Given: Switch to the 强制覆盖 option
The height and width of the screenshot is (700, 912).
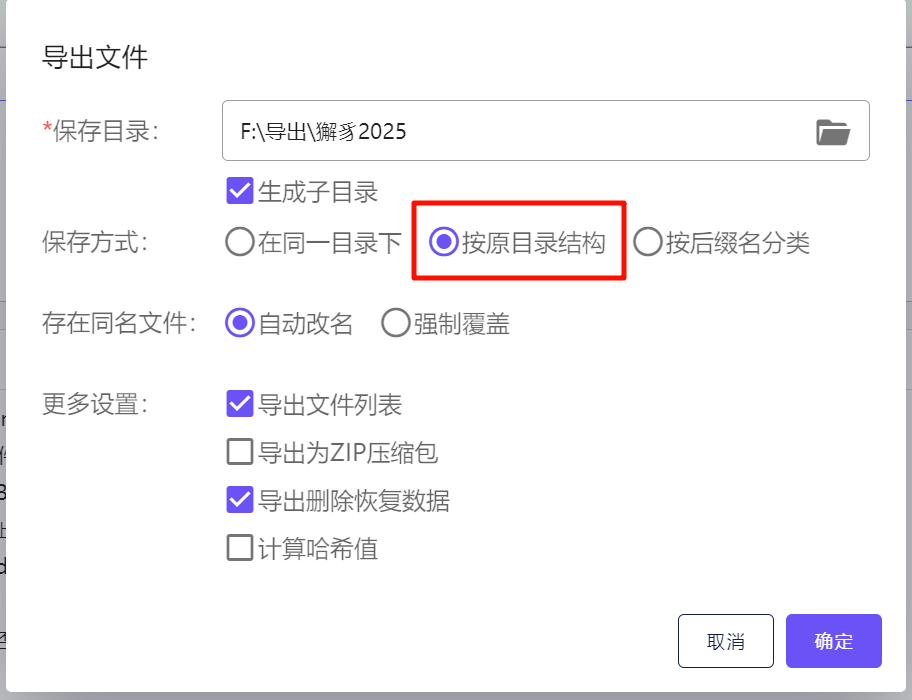Looking at the screenshot, I should pos(396,323).
